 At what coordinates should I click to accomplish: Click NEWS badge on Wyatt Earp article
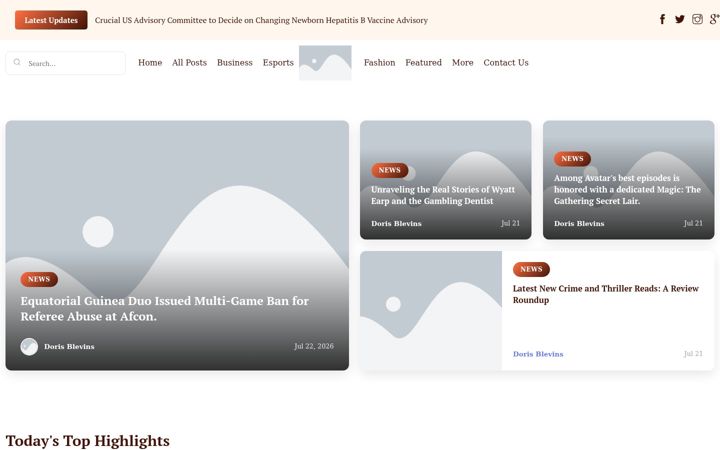coord(389,170)
